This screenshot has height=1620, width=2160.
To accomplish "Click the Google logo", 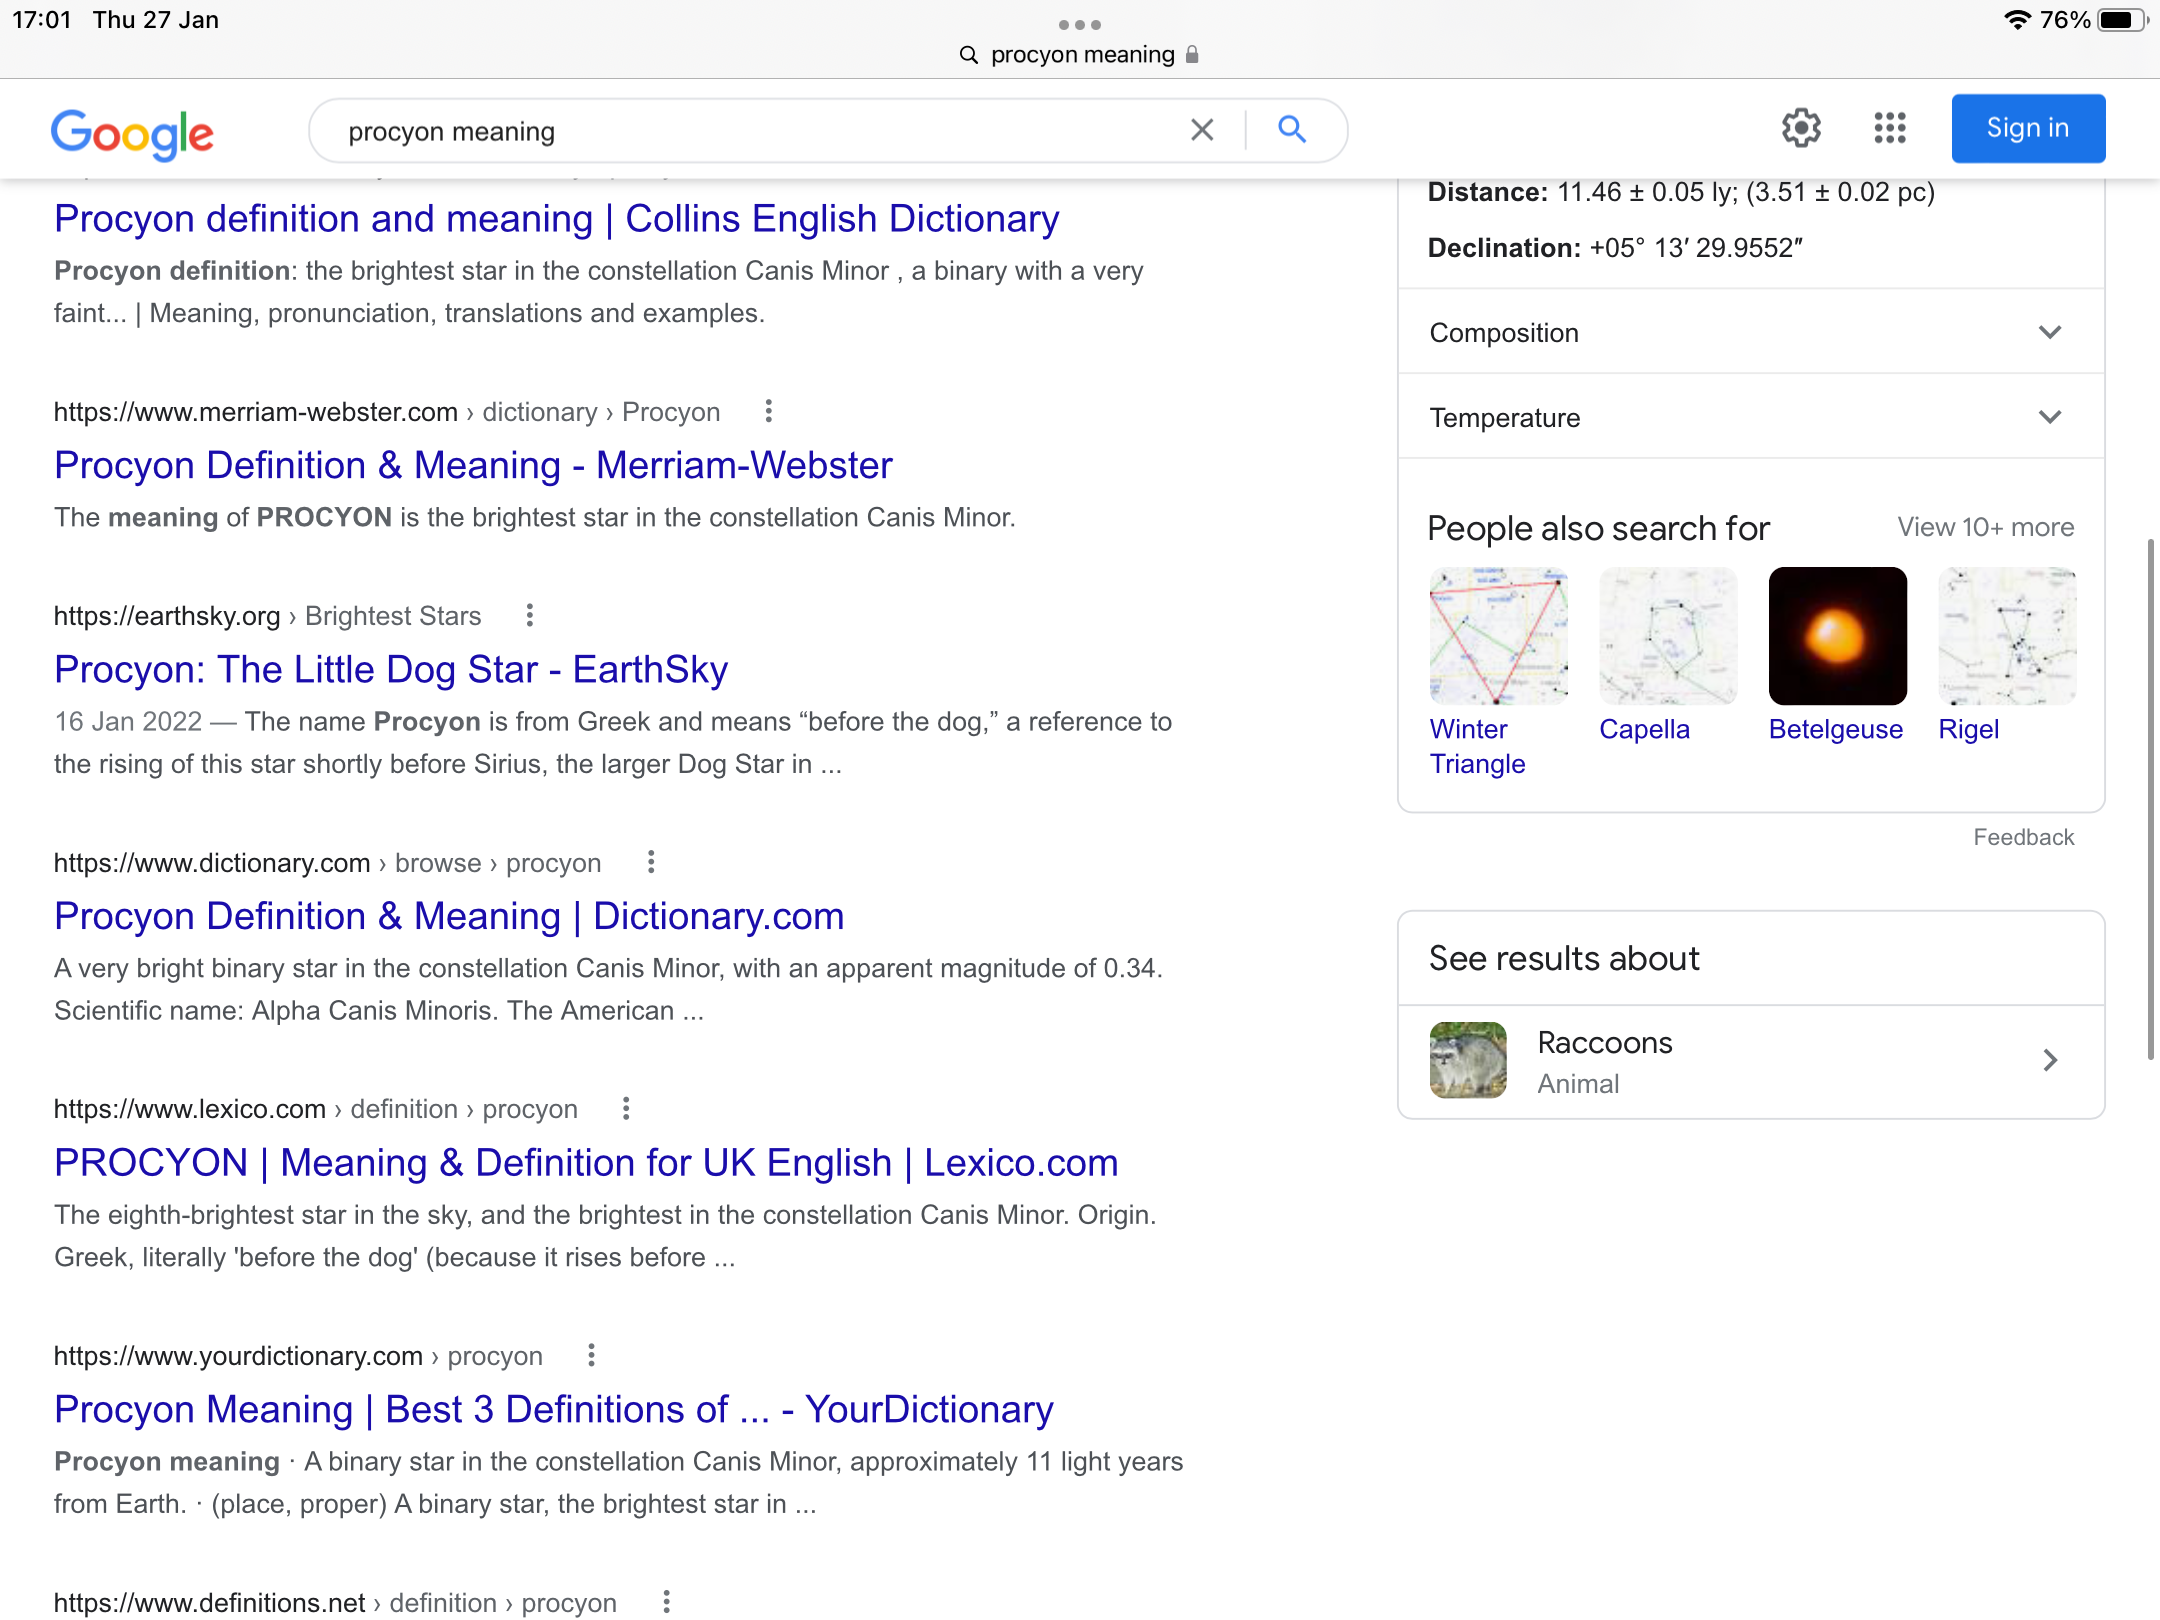I will tap(132, 133).
